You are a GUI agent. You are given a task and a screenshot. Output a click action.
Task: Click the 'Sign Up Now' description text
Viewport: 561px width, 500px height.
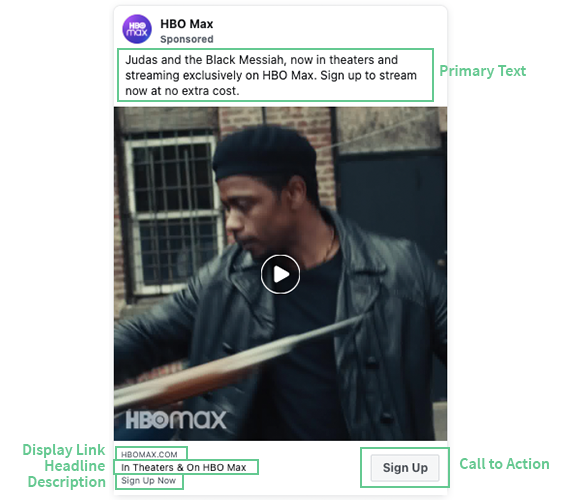148,480
